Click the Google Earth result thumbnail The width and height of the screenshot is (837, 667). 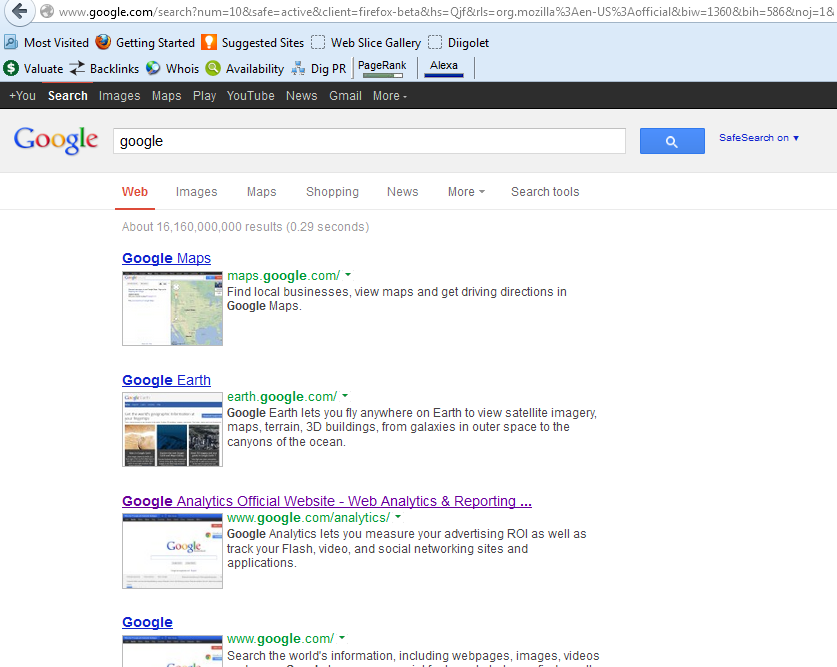pyautogui.click(x=172, y=430)
